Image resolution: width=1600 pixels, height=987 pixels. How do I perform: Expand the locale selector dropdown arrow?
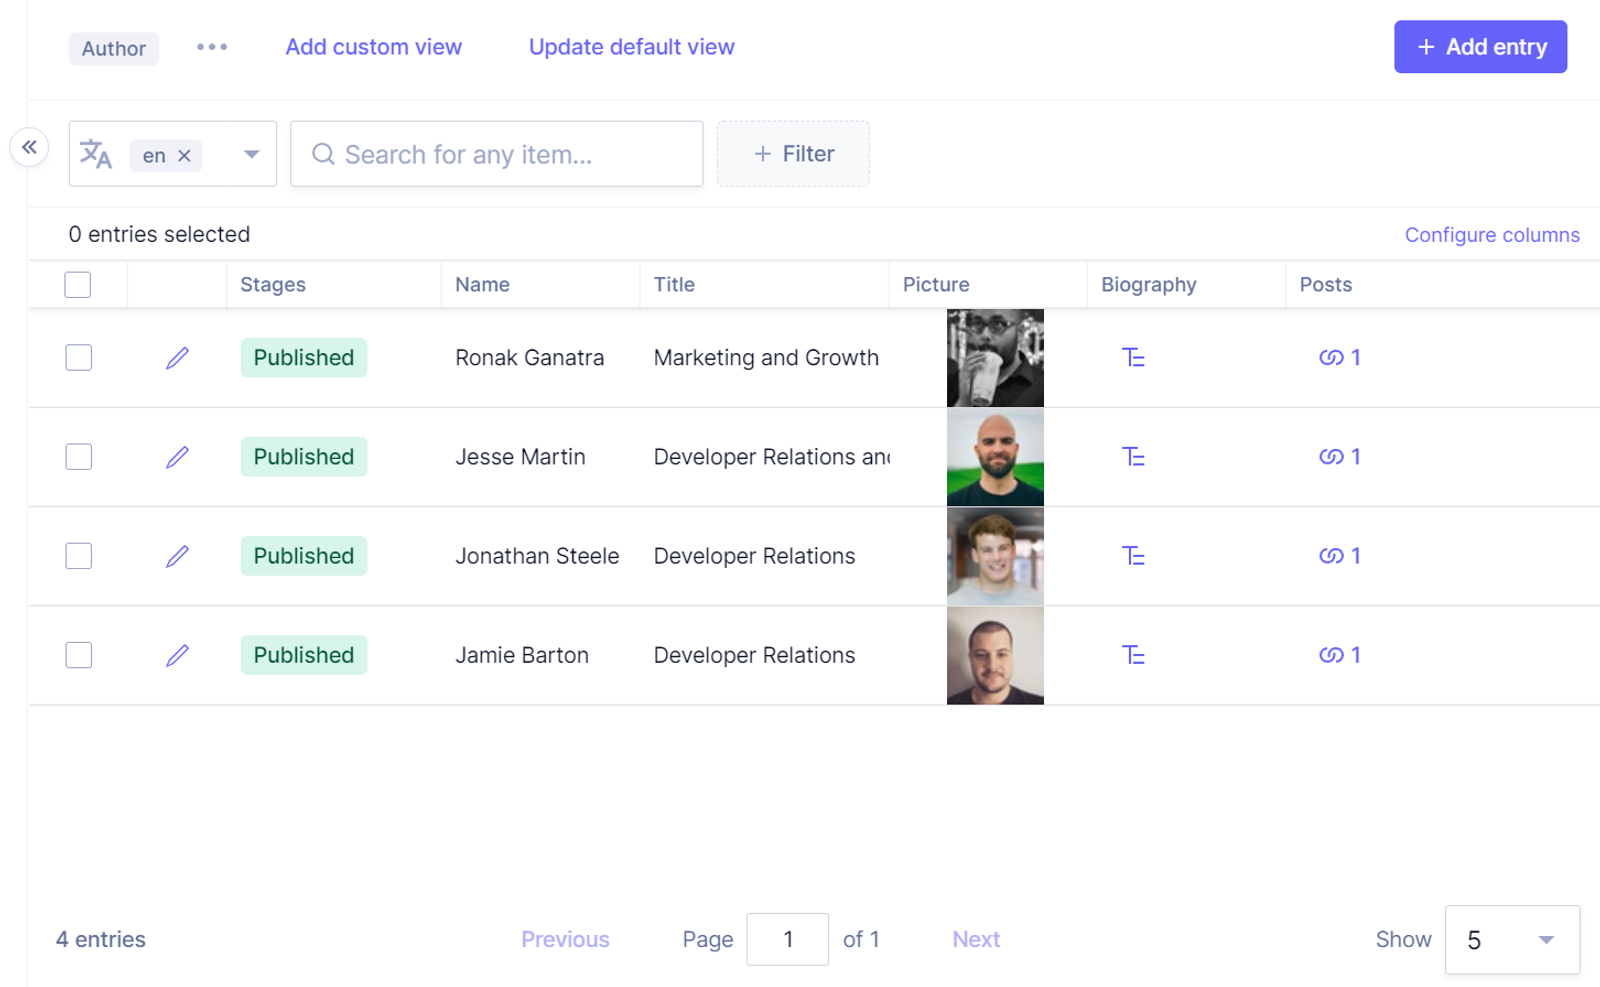pos(252,154)
